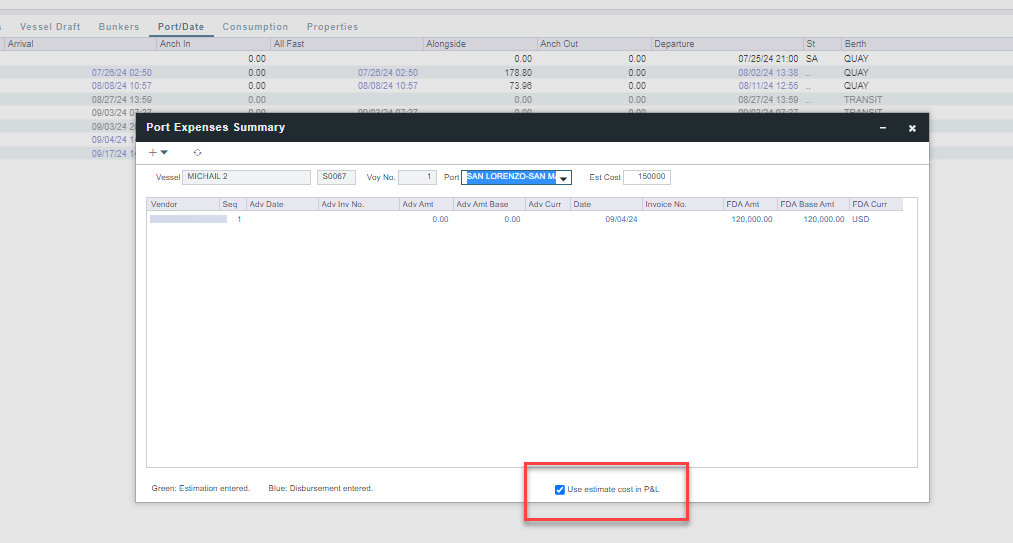The height and width of the screenshot is (543, 1013).
Task: Toggle Use estimate cost in P&L checkbox
Action: tap(560, 489)
